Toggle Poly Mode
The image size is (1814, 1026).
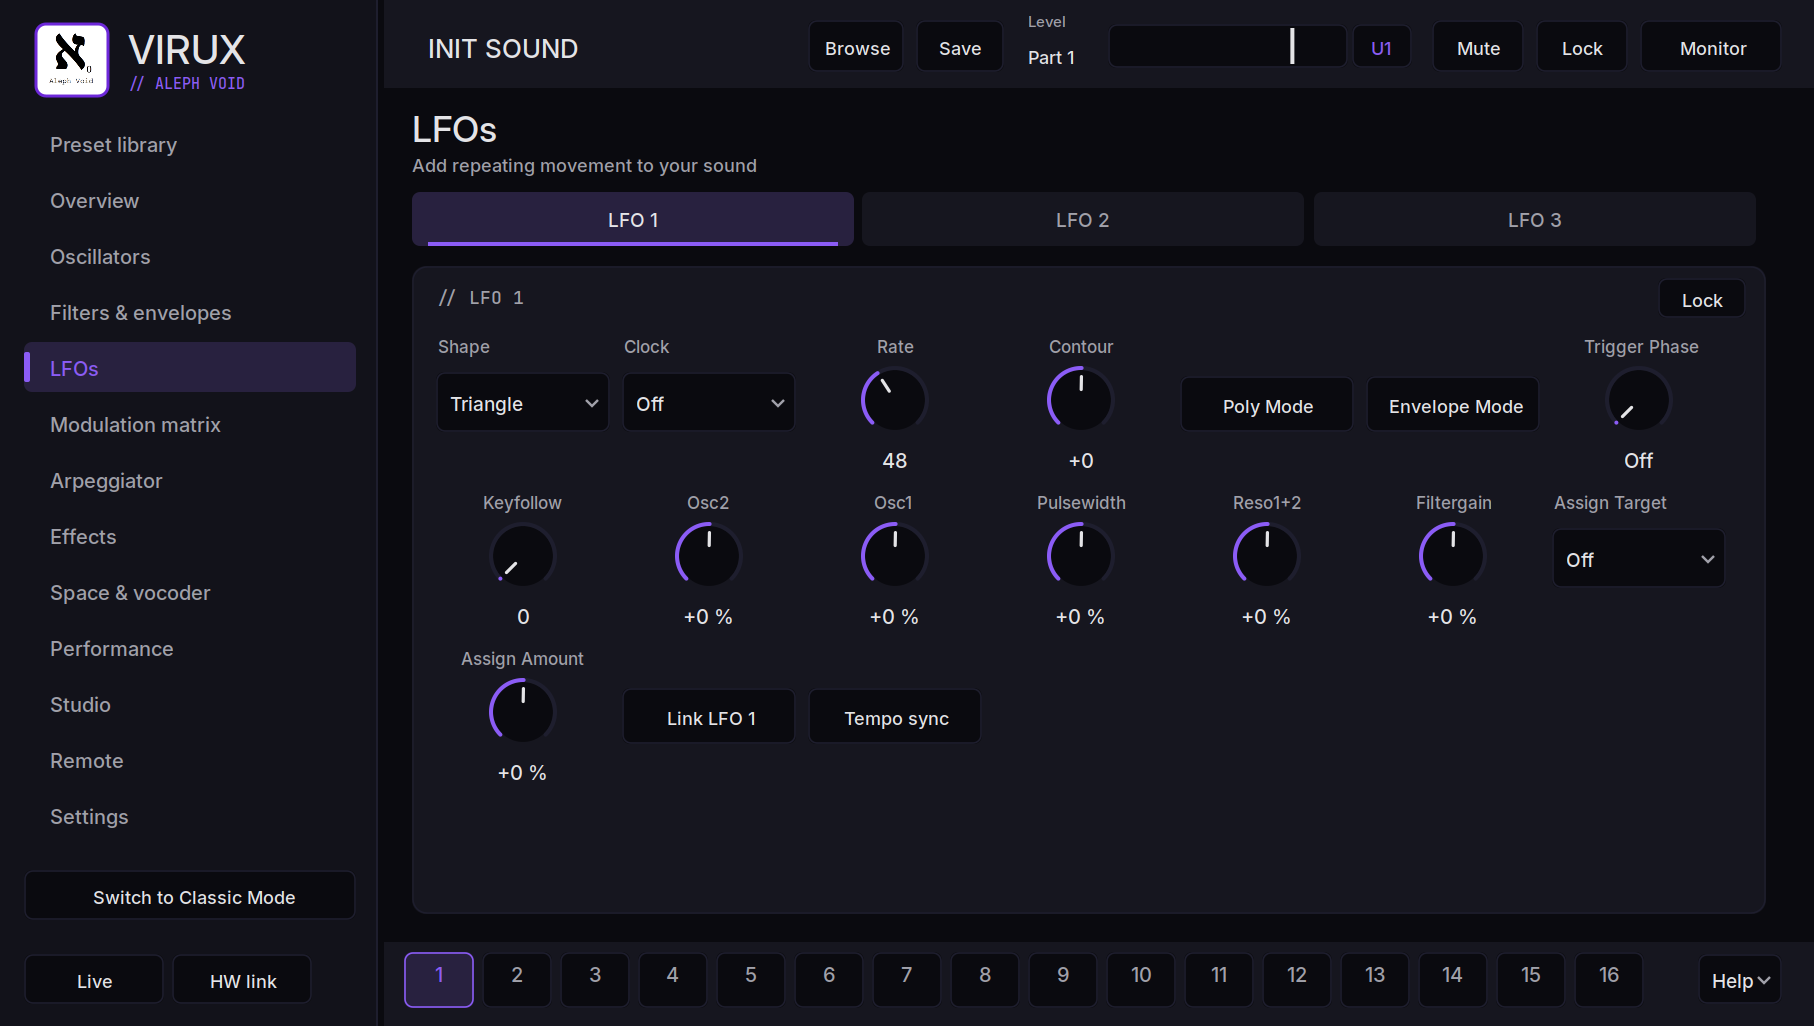point(1267,405)
